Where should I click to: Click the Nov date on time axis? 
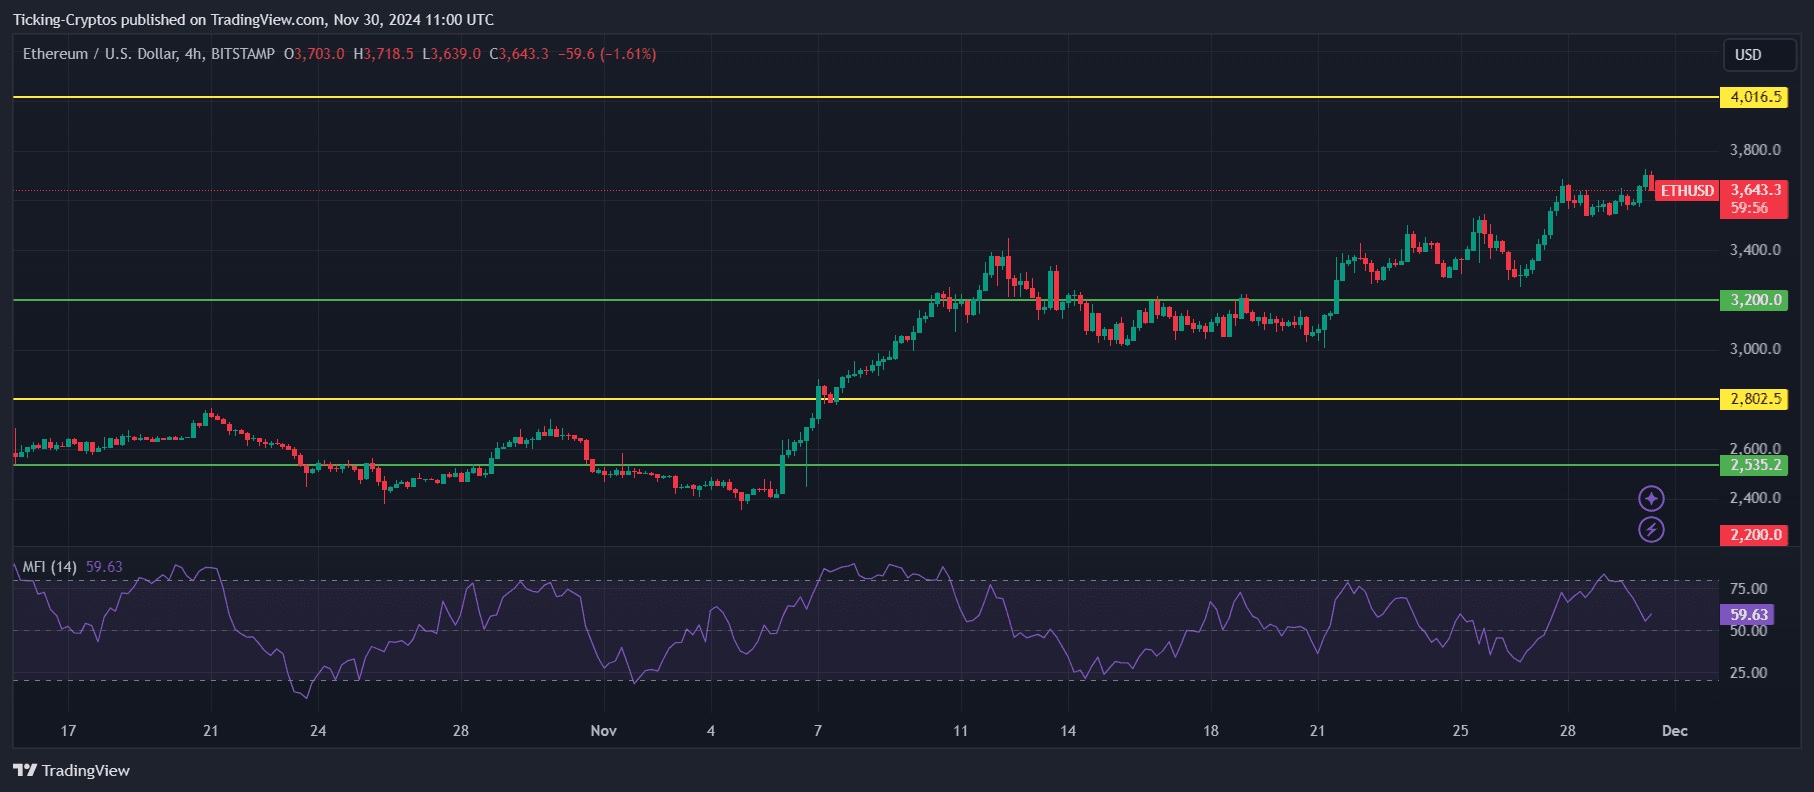coord(604,731)
